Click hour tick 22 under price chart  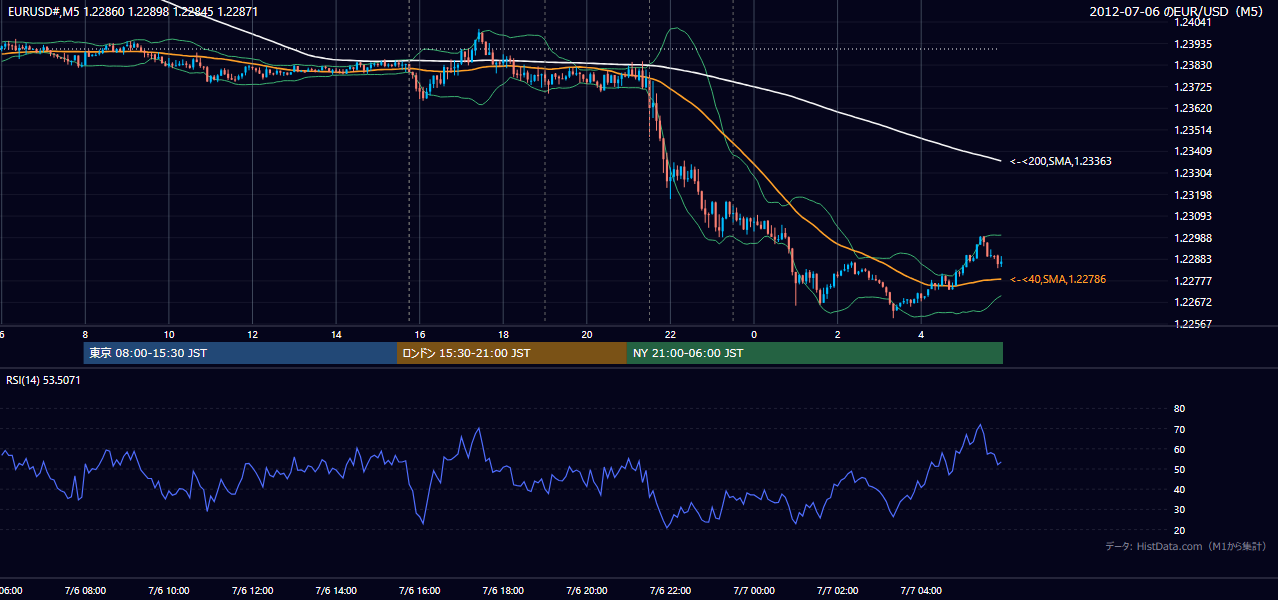670,334
